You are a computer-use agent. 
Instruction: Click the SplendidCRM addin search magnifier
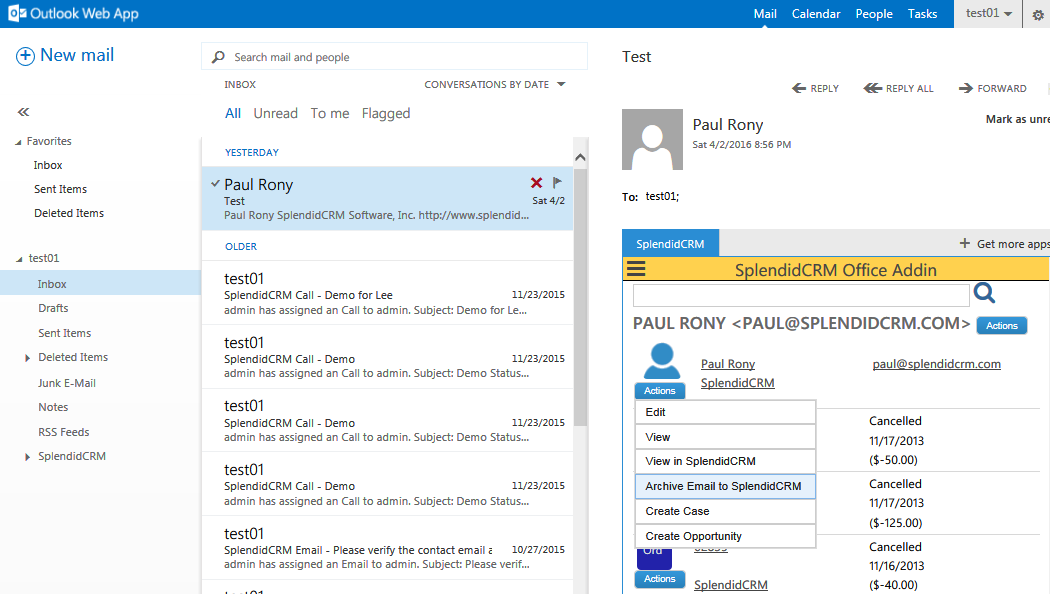point(984,293)
